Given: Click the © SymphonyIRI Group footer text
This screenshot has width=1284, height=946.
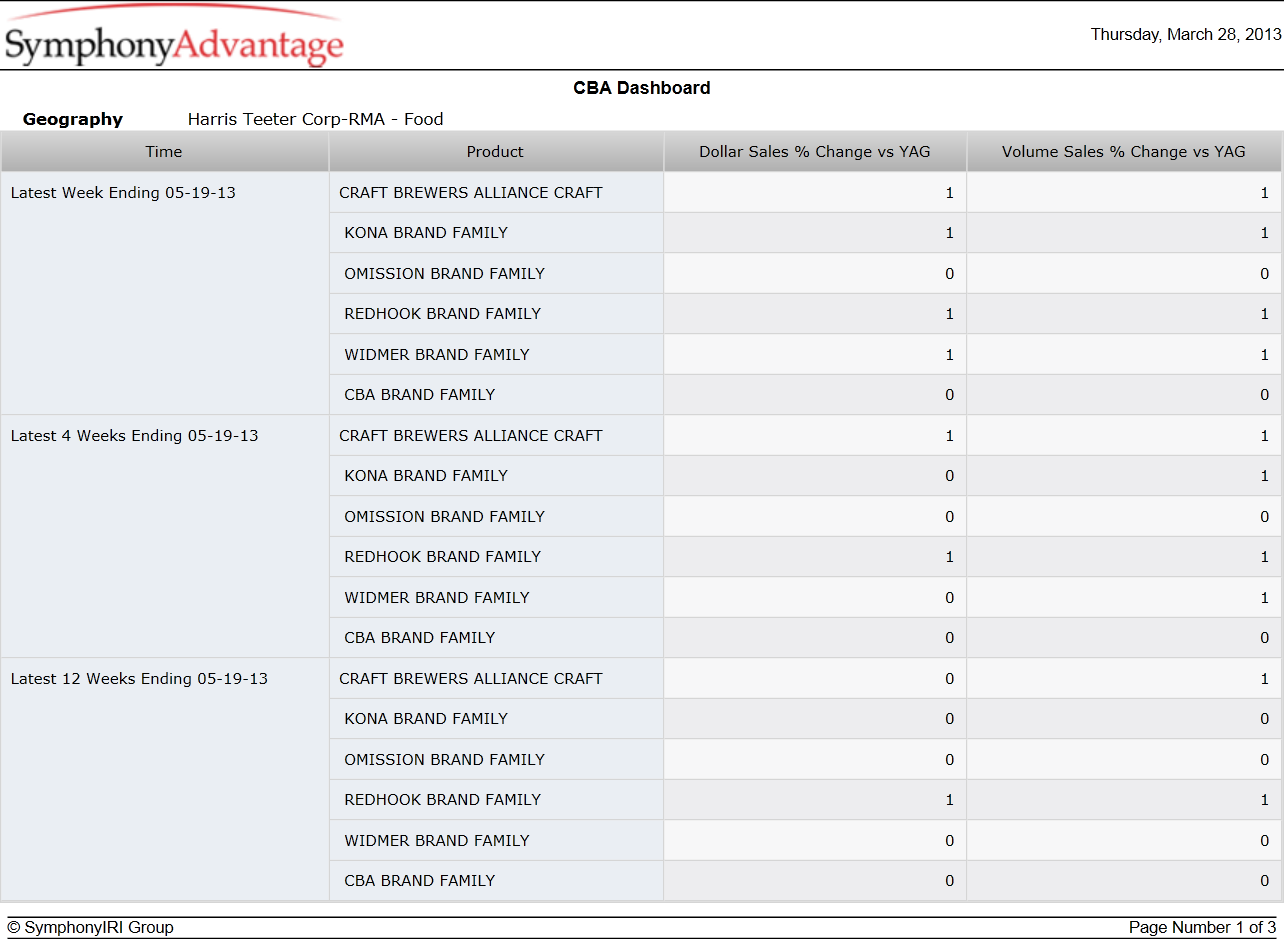Looking at the screenshot, I should click(x=90, y=928).
